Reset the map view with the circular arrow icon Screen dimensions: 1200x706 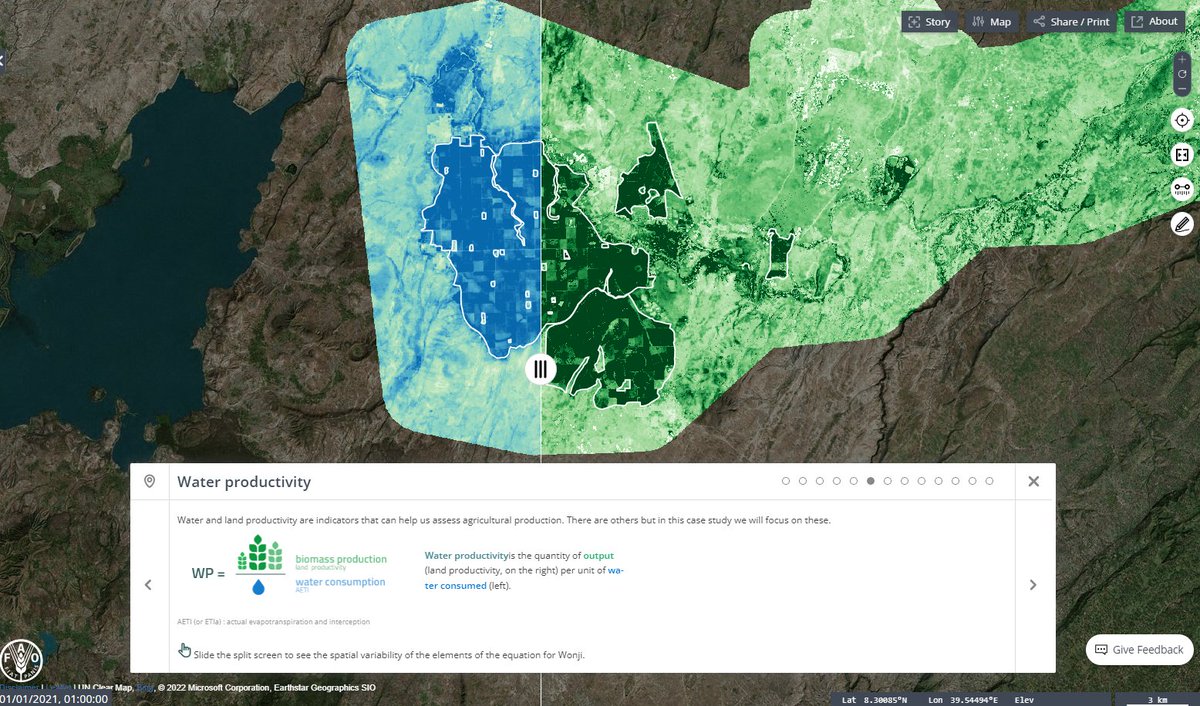click(1182, 74)
